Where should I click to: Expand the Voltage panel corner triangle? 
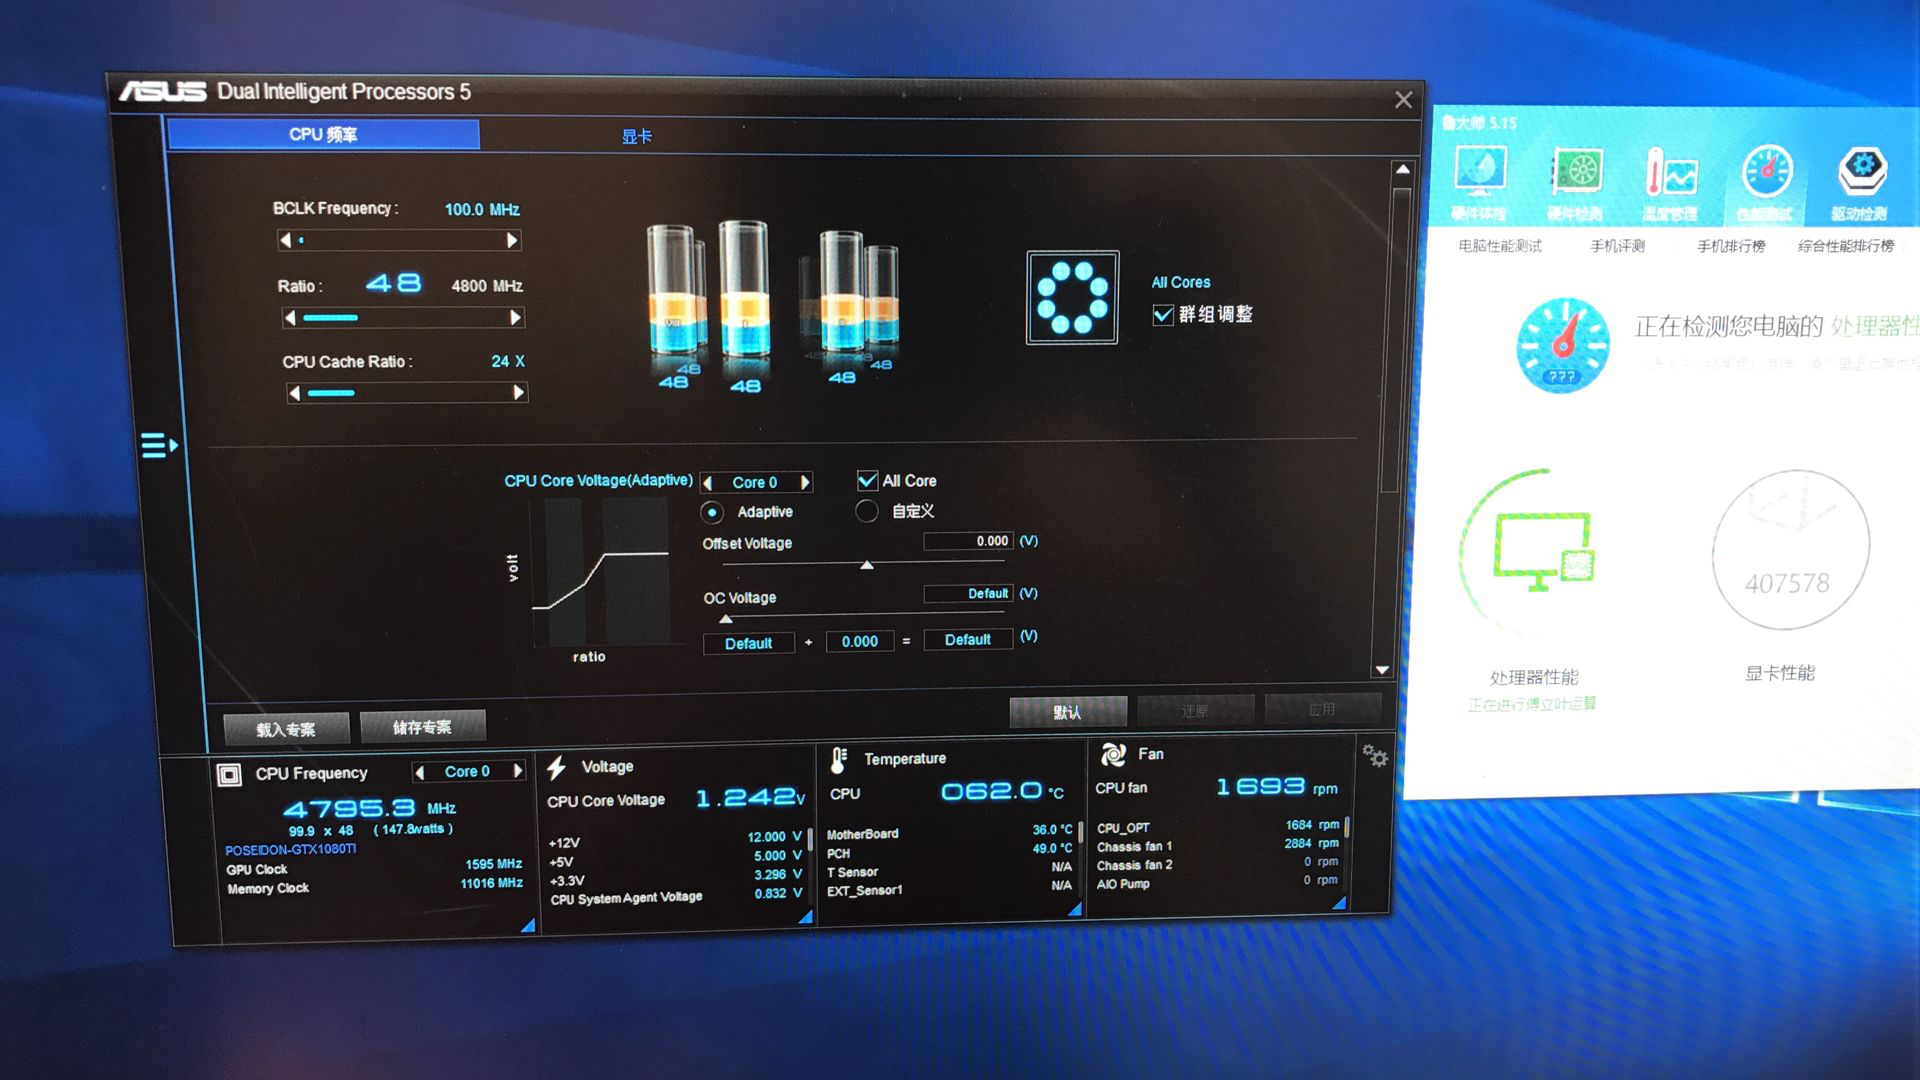pos(805,916)
